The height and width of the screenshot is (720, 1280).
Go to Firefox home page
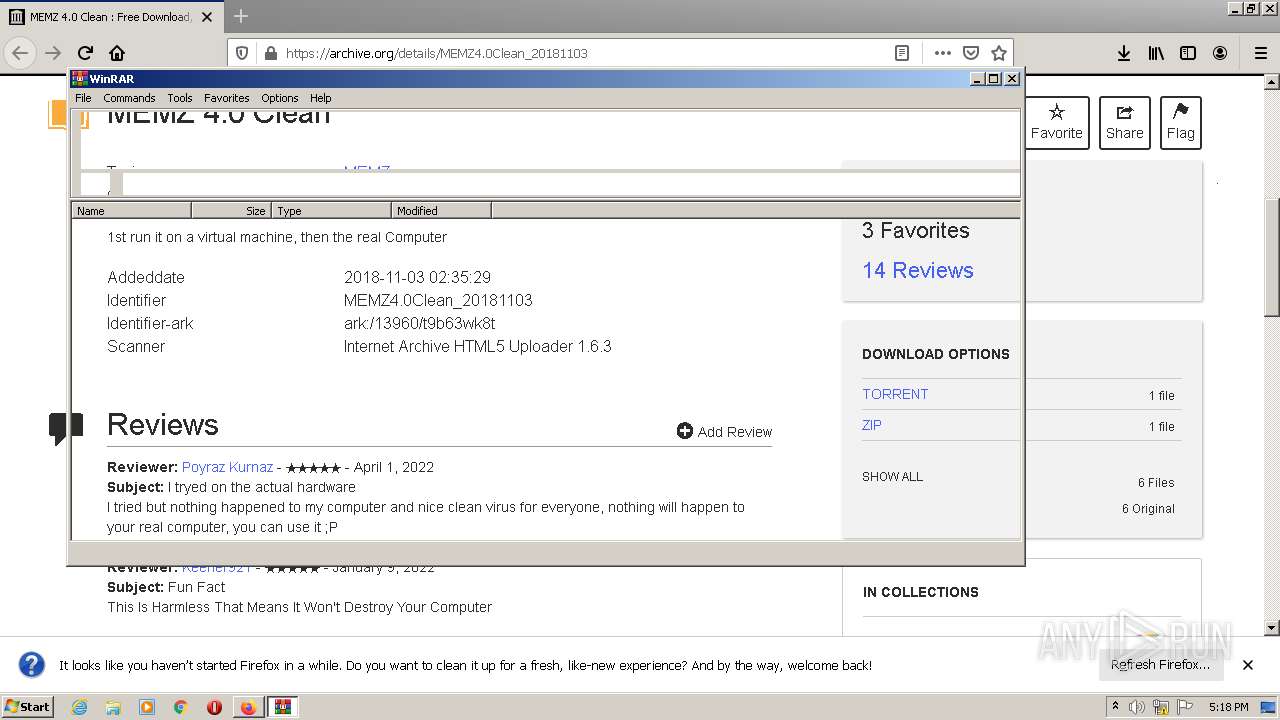(x=117, y=53)
